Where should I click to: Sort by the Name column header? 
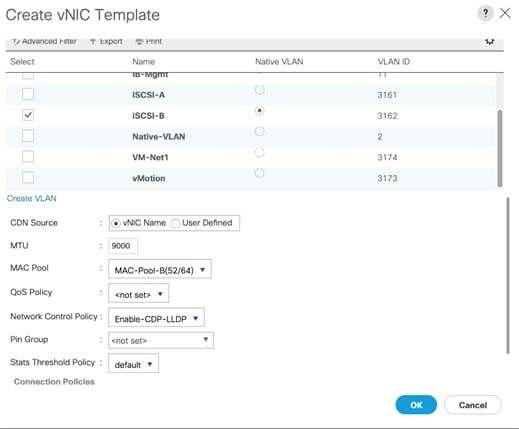[143, 62]
